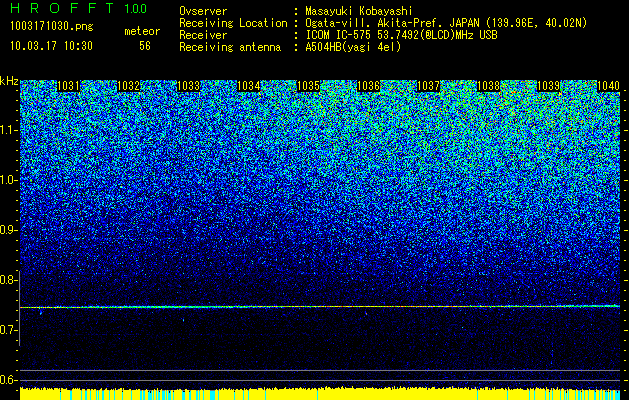Click time marker 1038
Image resolution: width=629 pixels, height=400 pixels.
click(x=489, y=86)
